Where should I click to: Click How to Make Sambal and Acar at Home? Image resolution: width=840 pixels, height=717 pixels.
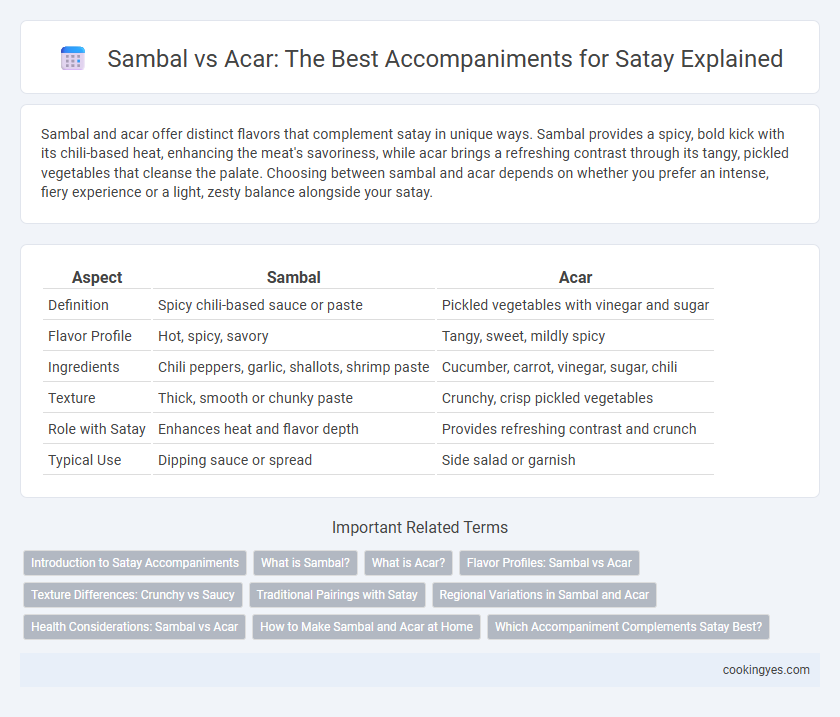pyautogui.click(x=366, y=626)
